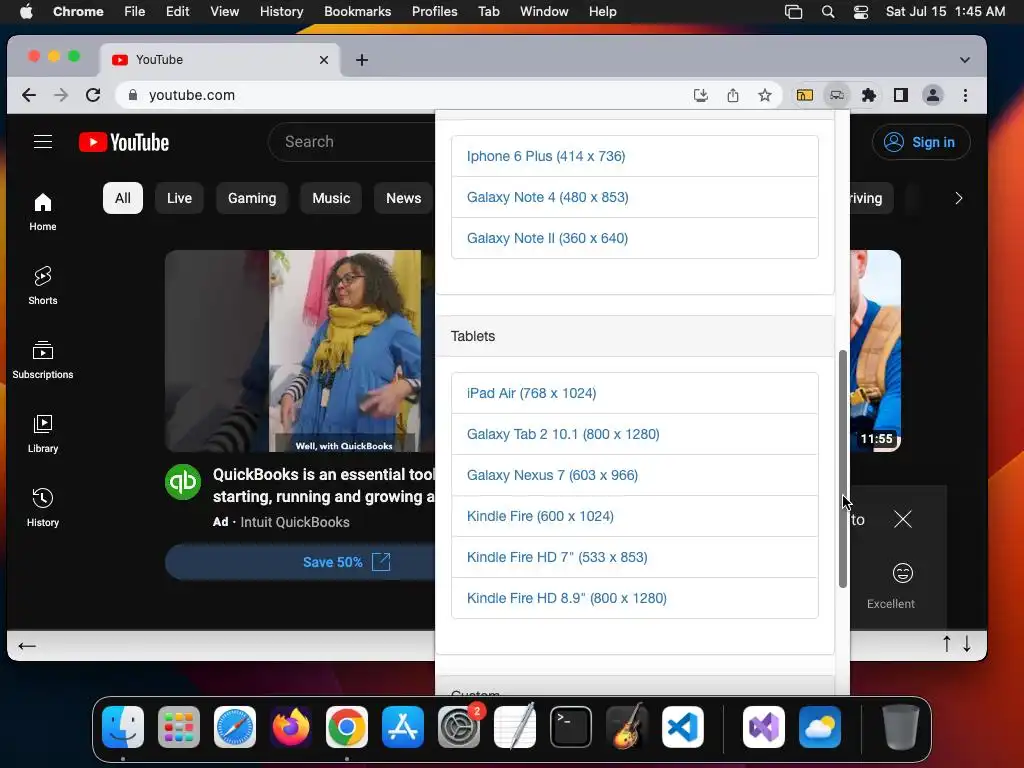Select the Excellent smiley rating
Image resolution: width=1024 pixels, height=768 pixels.
coord(903,573)
